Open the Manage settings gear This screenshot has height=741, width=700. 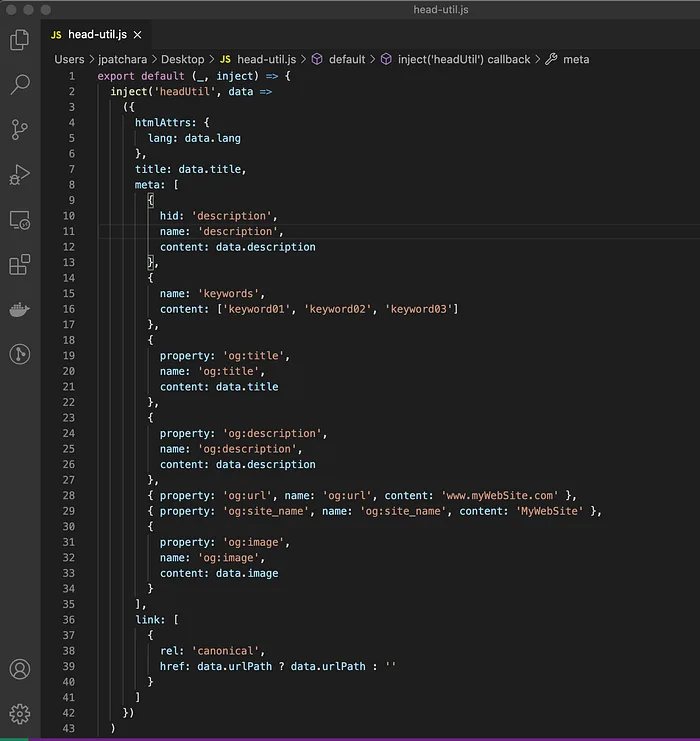20,714
